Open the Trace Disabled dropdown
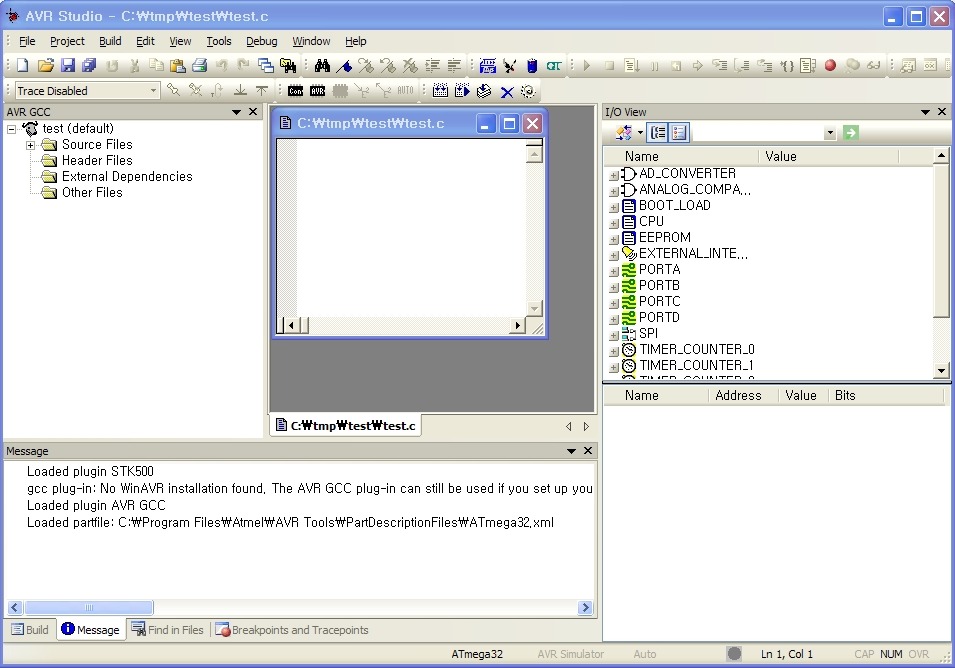The width and height of the screenshot is (955, 668). click(154, 91)
